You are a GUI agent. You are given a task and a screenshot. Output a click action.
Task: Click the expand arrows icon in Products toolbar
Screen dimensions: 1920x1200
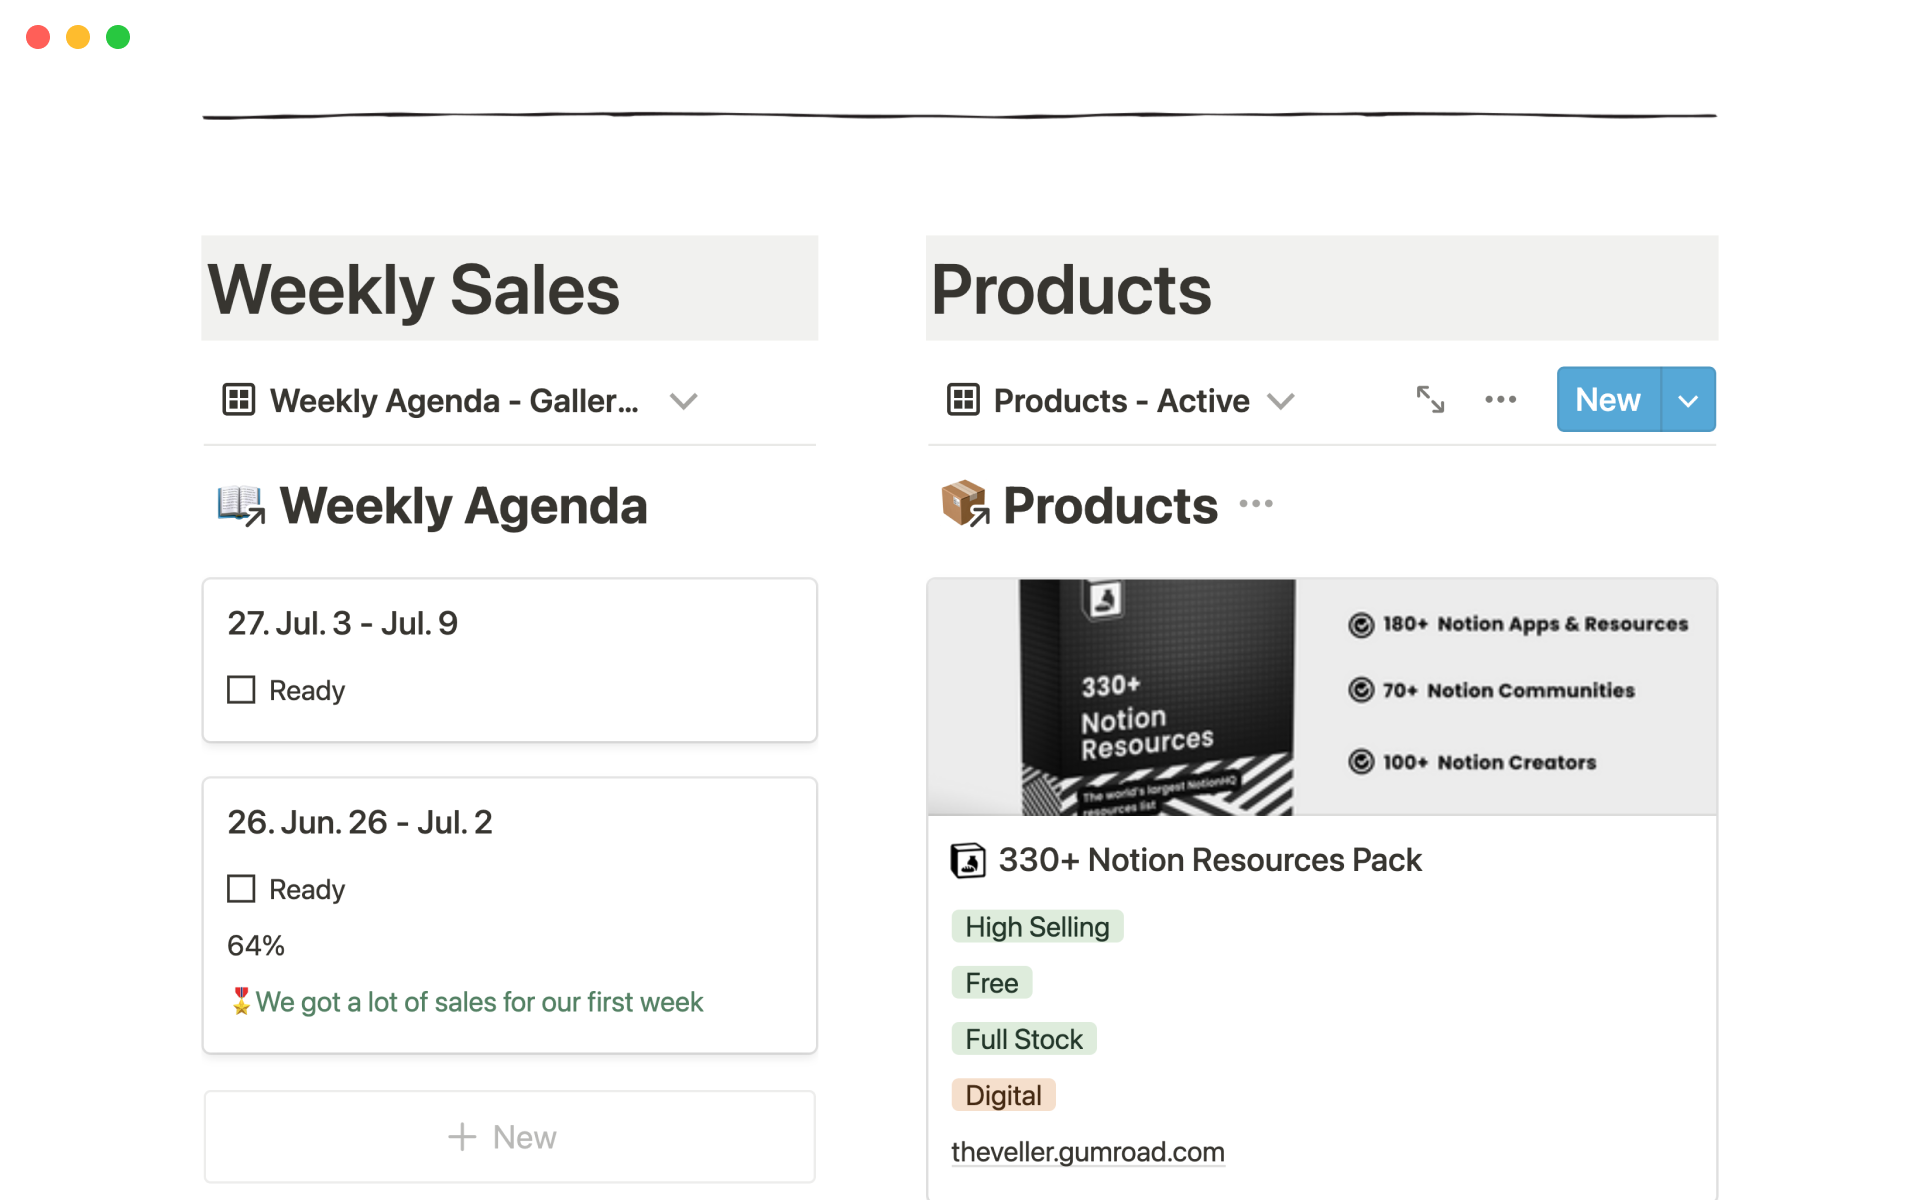[1430, 400]
